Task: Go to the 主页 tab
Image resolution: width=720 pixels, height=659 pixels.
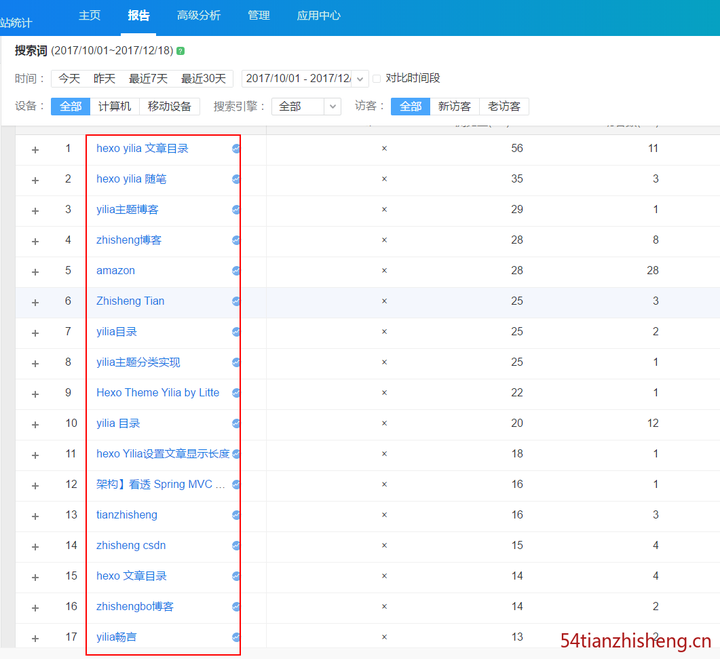Action: [x=90, y=16]
